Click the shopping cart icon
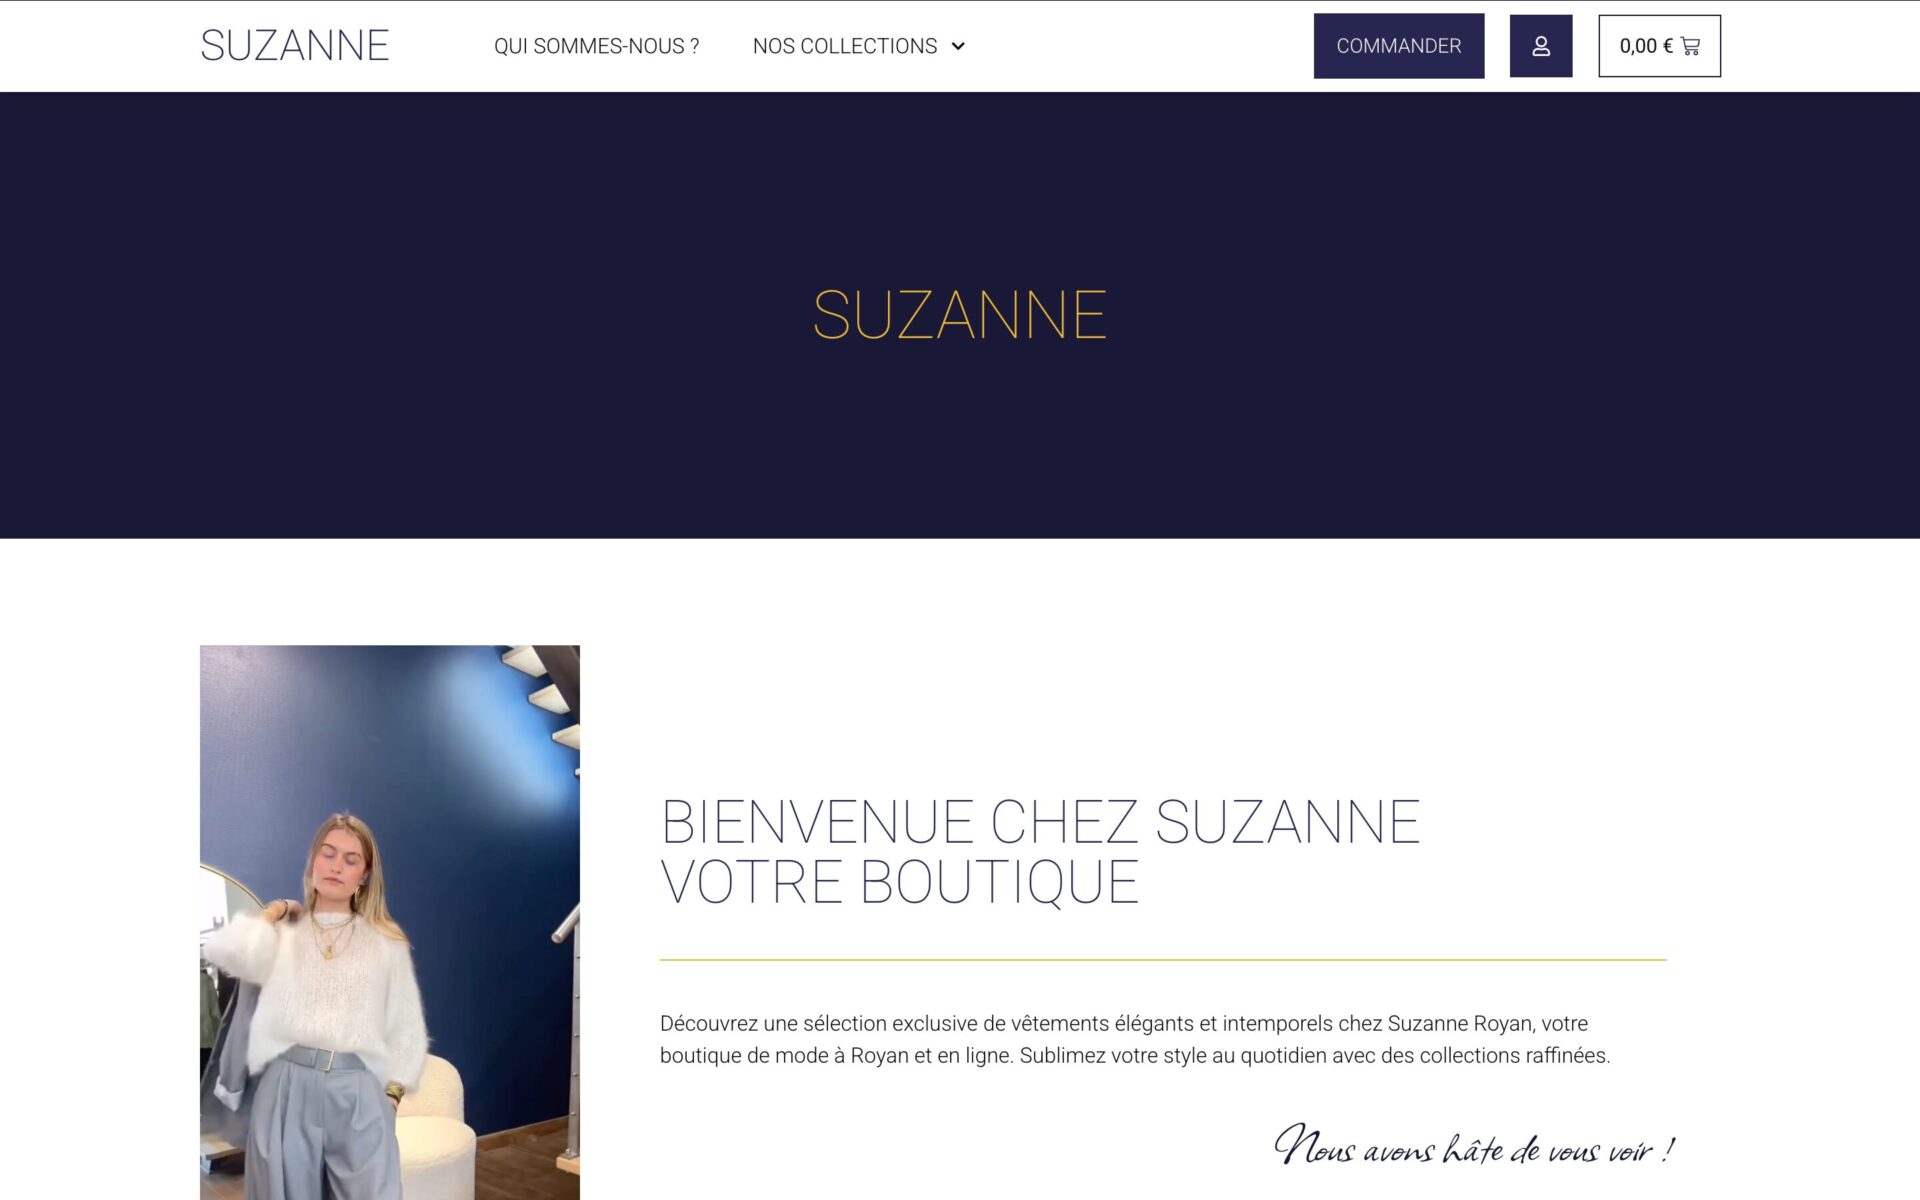Viewport: 1920px width, 1200px height. click(x=1690, y=46)
